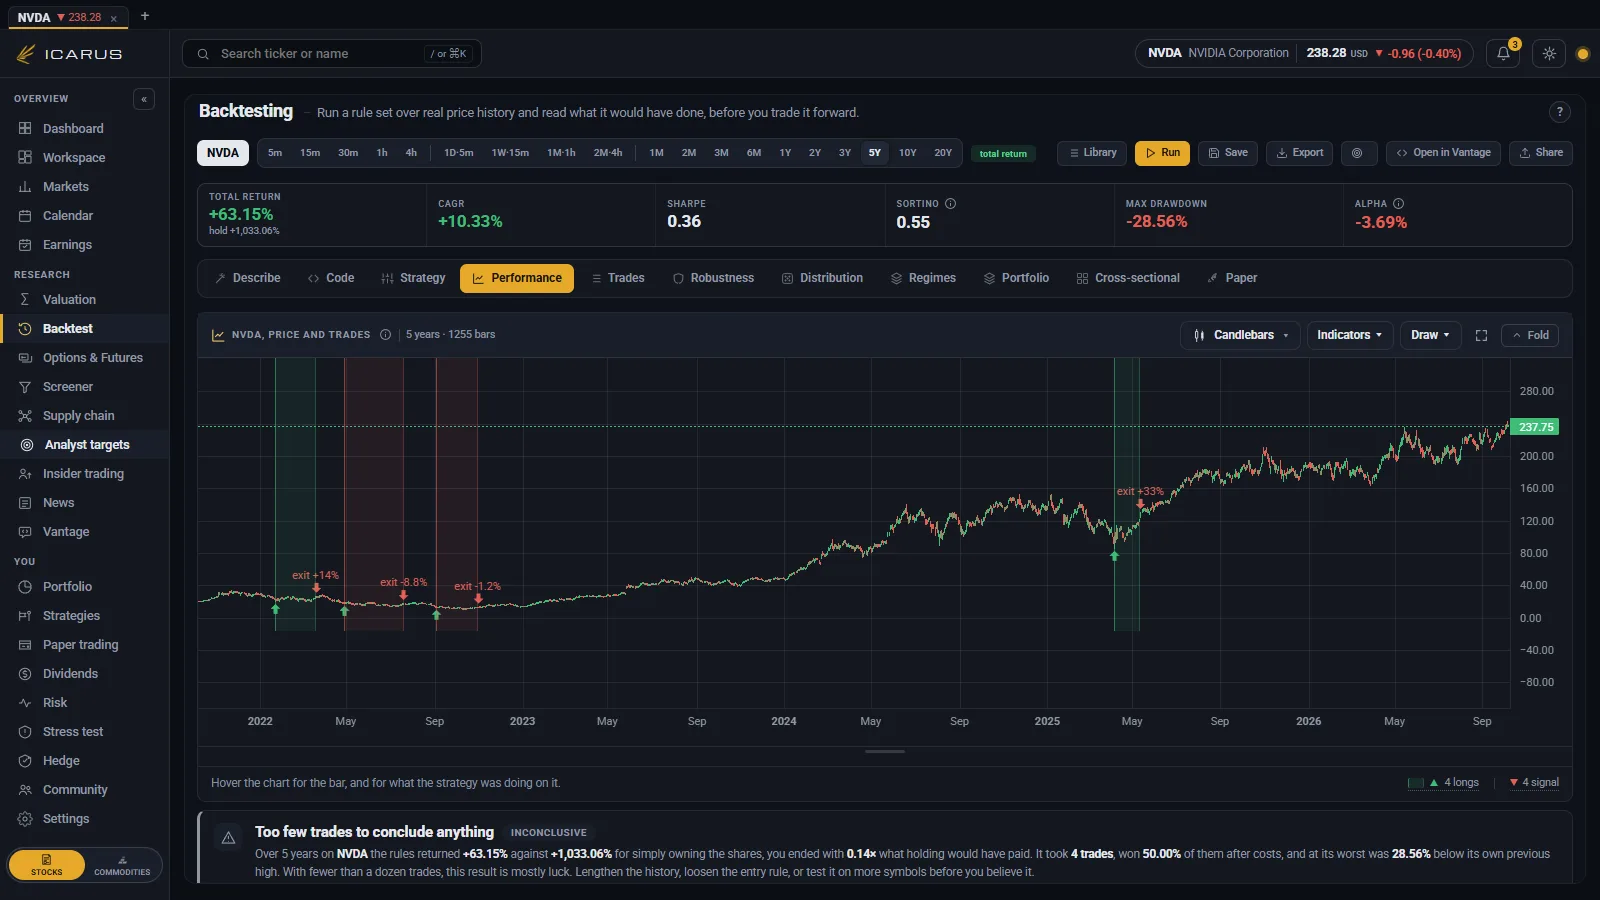
Task: Open the Robustness tab
Action: coord(713,278)
